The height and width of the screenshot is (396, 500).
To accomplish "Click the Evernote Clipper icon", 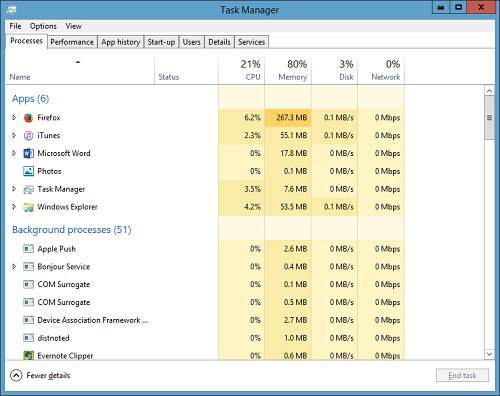I will [28, 355].
